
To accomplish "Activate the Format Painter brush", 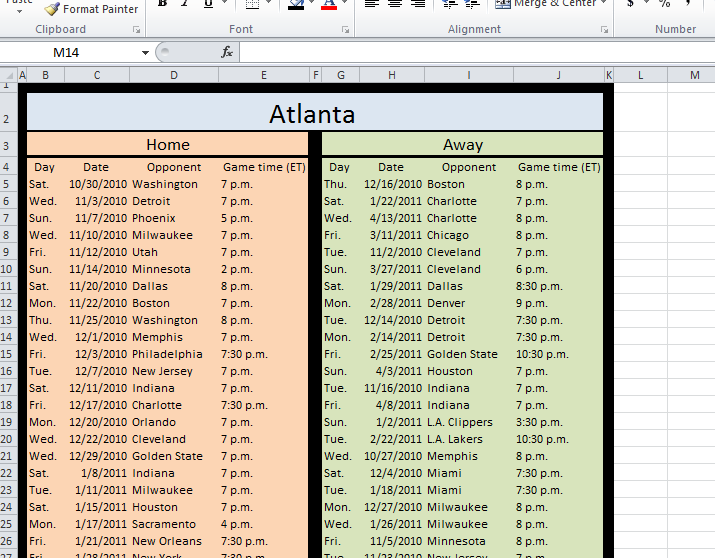I will (91, 9).
